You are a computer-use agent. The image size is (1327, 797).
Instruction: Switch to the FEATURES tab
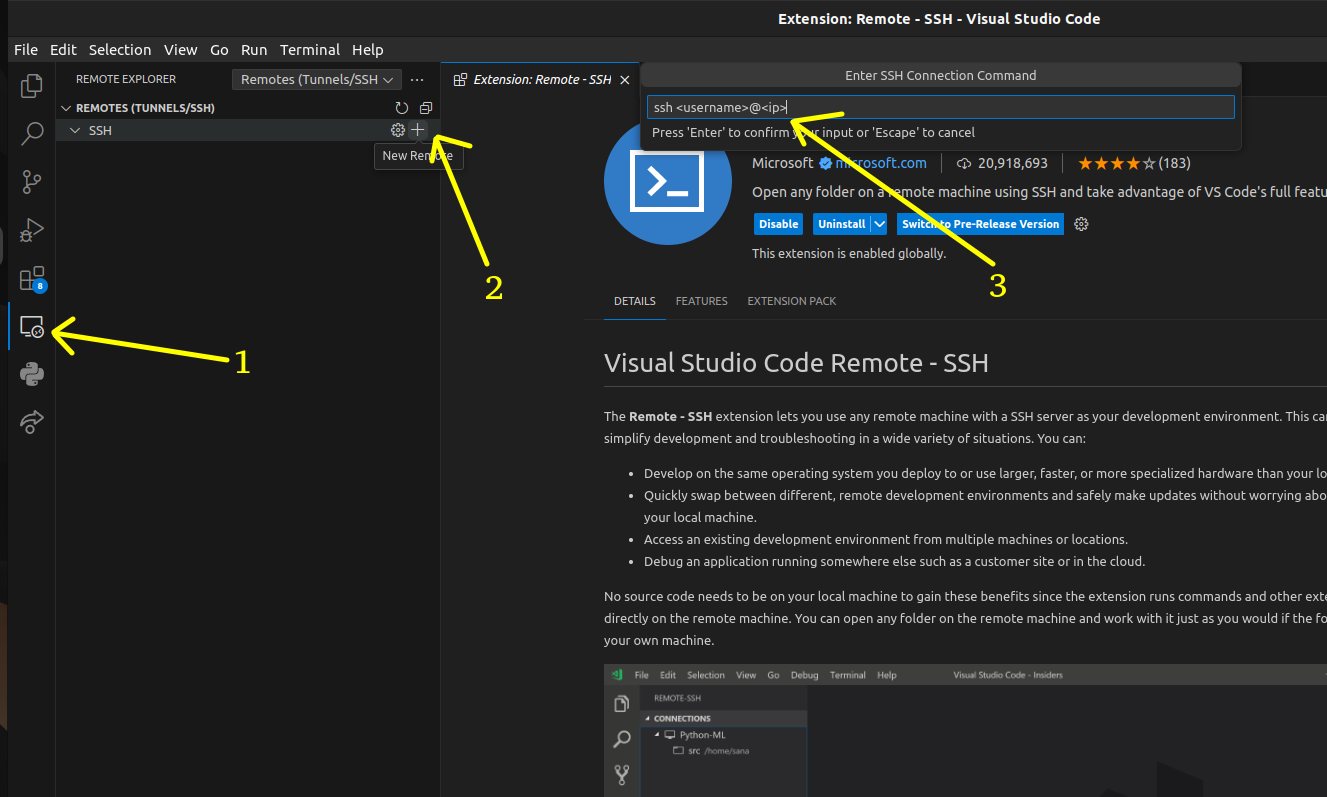pyautogui.click(x=701, y=301)
